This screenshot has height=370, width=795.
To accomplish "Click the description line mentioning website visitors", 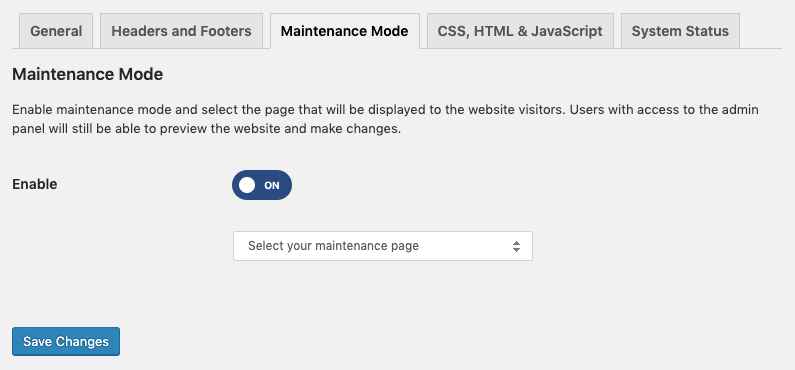I will click(x=385, y=110).
